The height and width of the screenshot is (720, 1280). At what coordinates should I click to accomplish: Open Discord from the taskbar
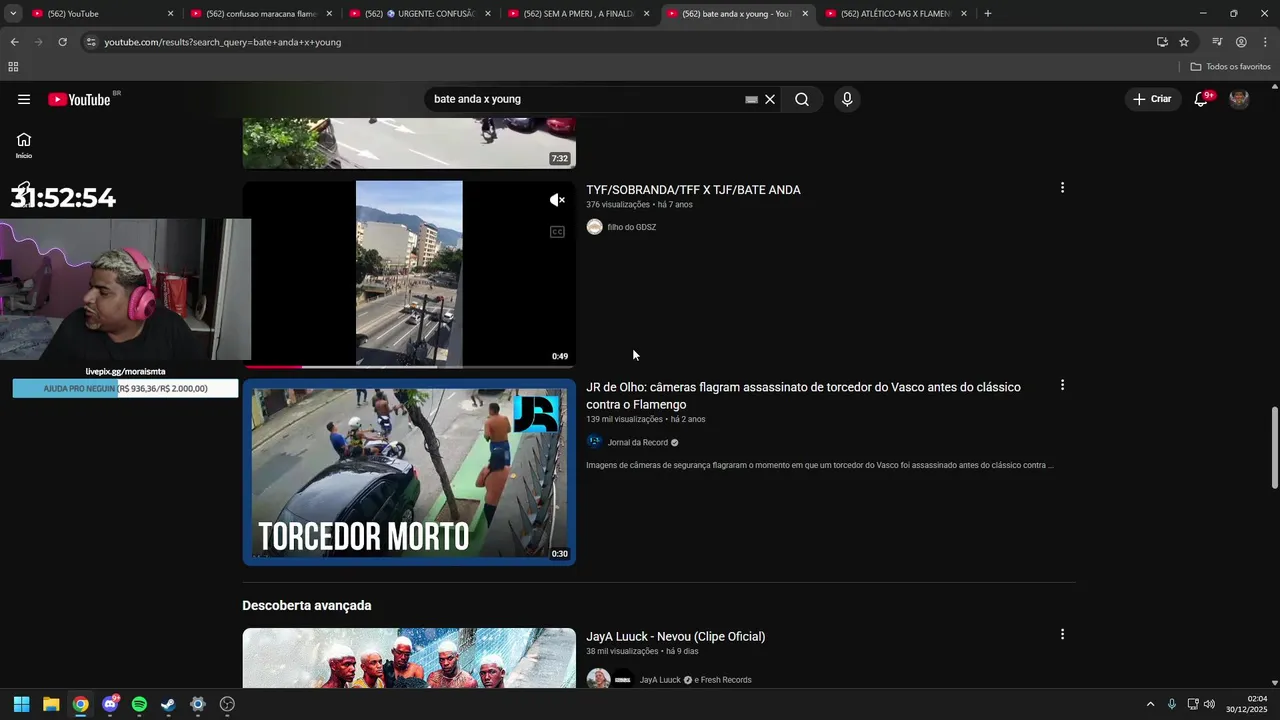point(110,704)
